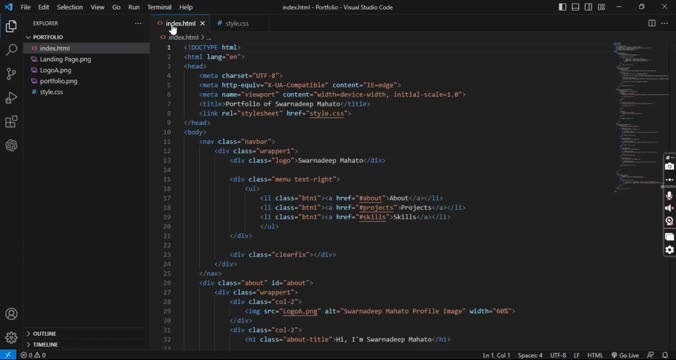
Task: Open the Source Control view
Action: [11, 74]
